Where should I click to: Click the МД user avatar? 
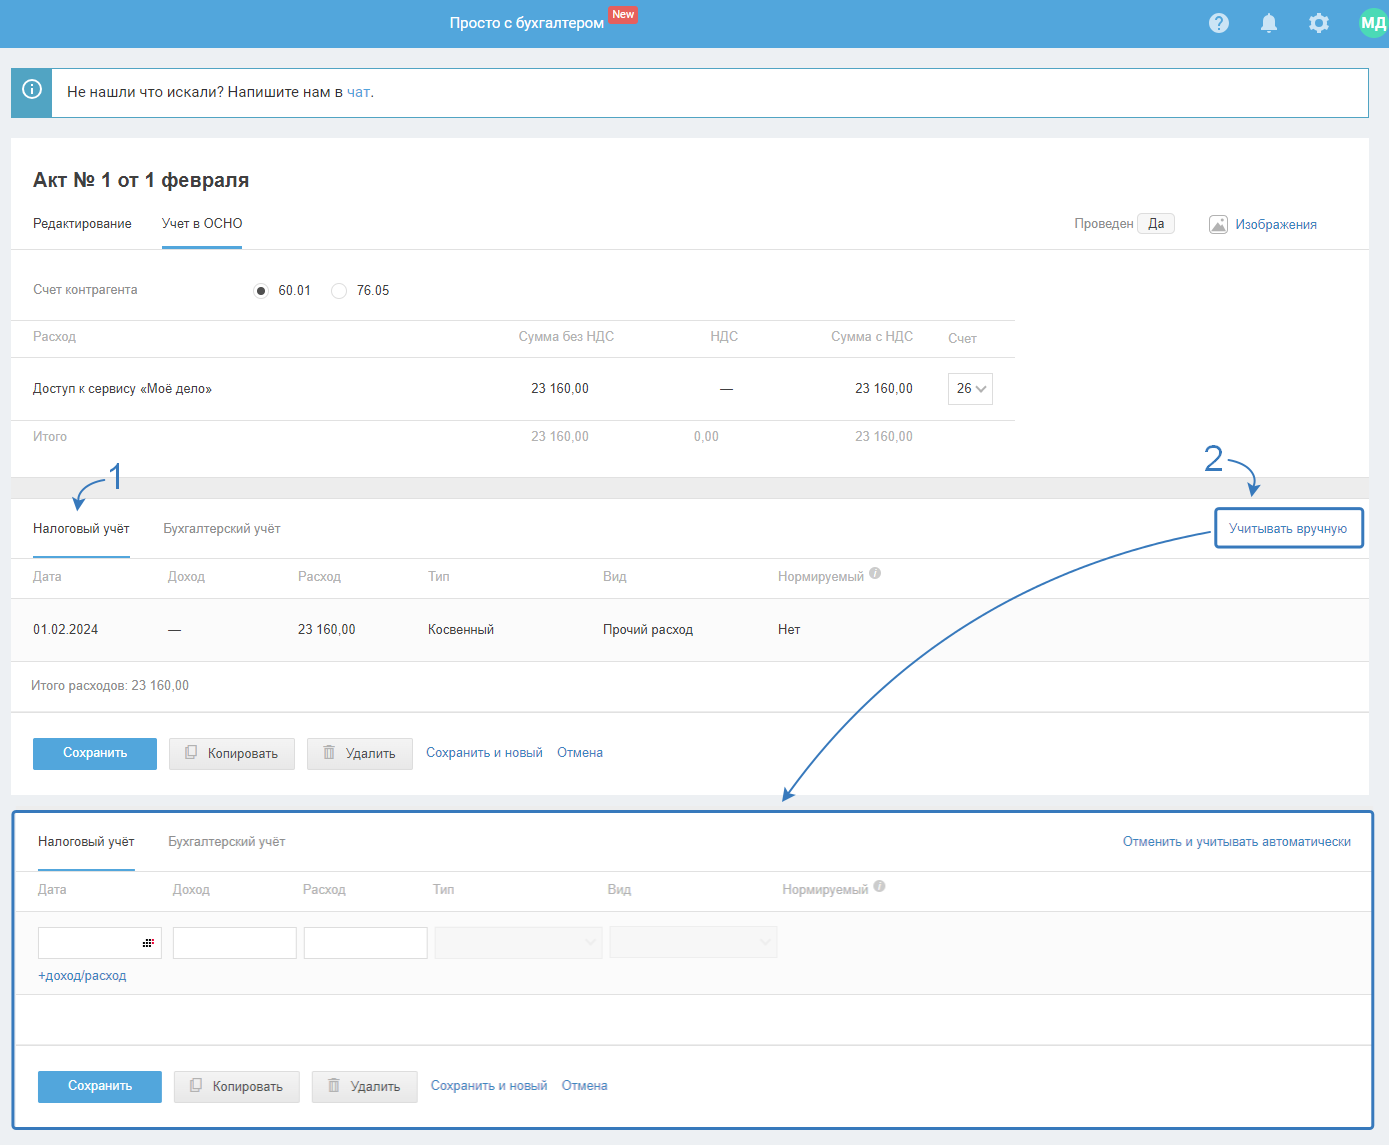[1373, 23]
